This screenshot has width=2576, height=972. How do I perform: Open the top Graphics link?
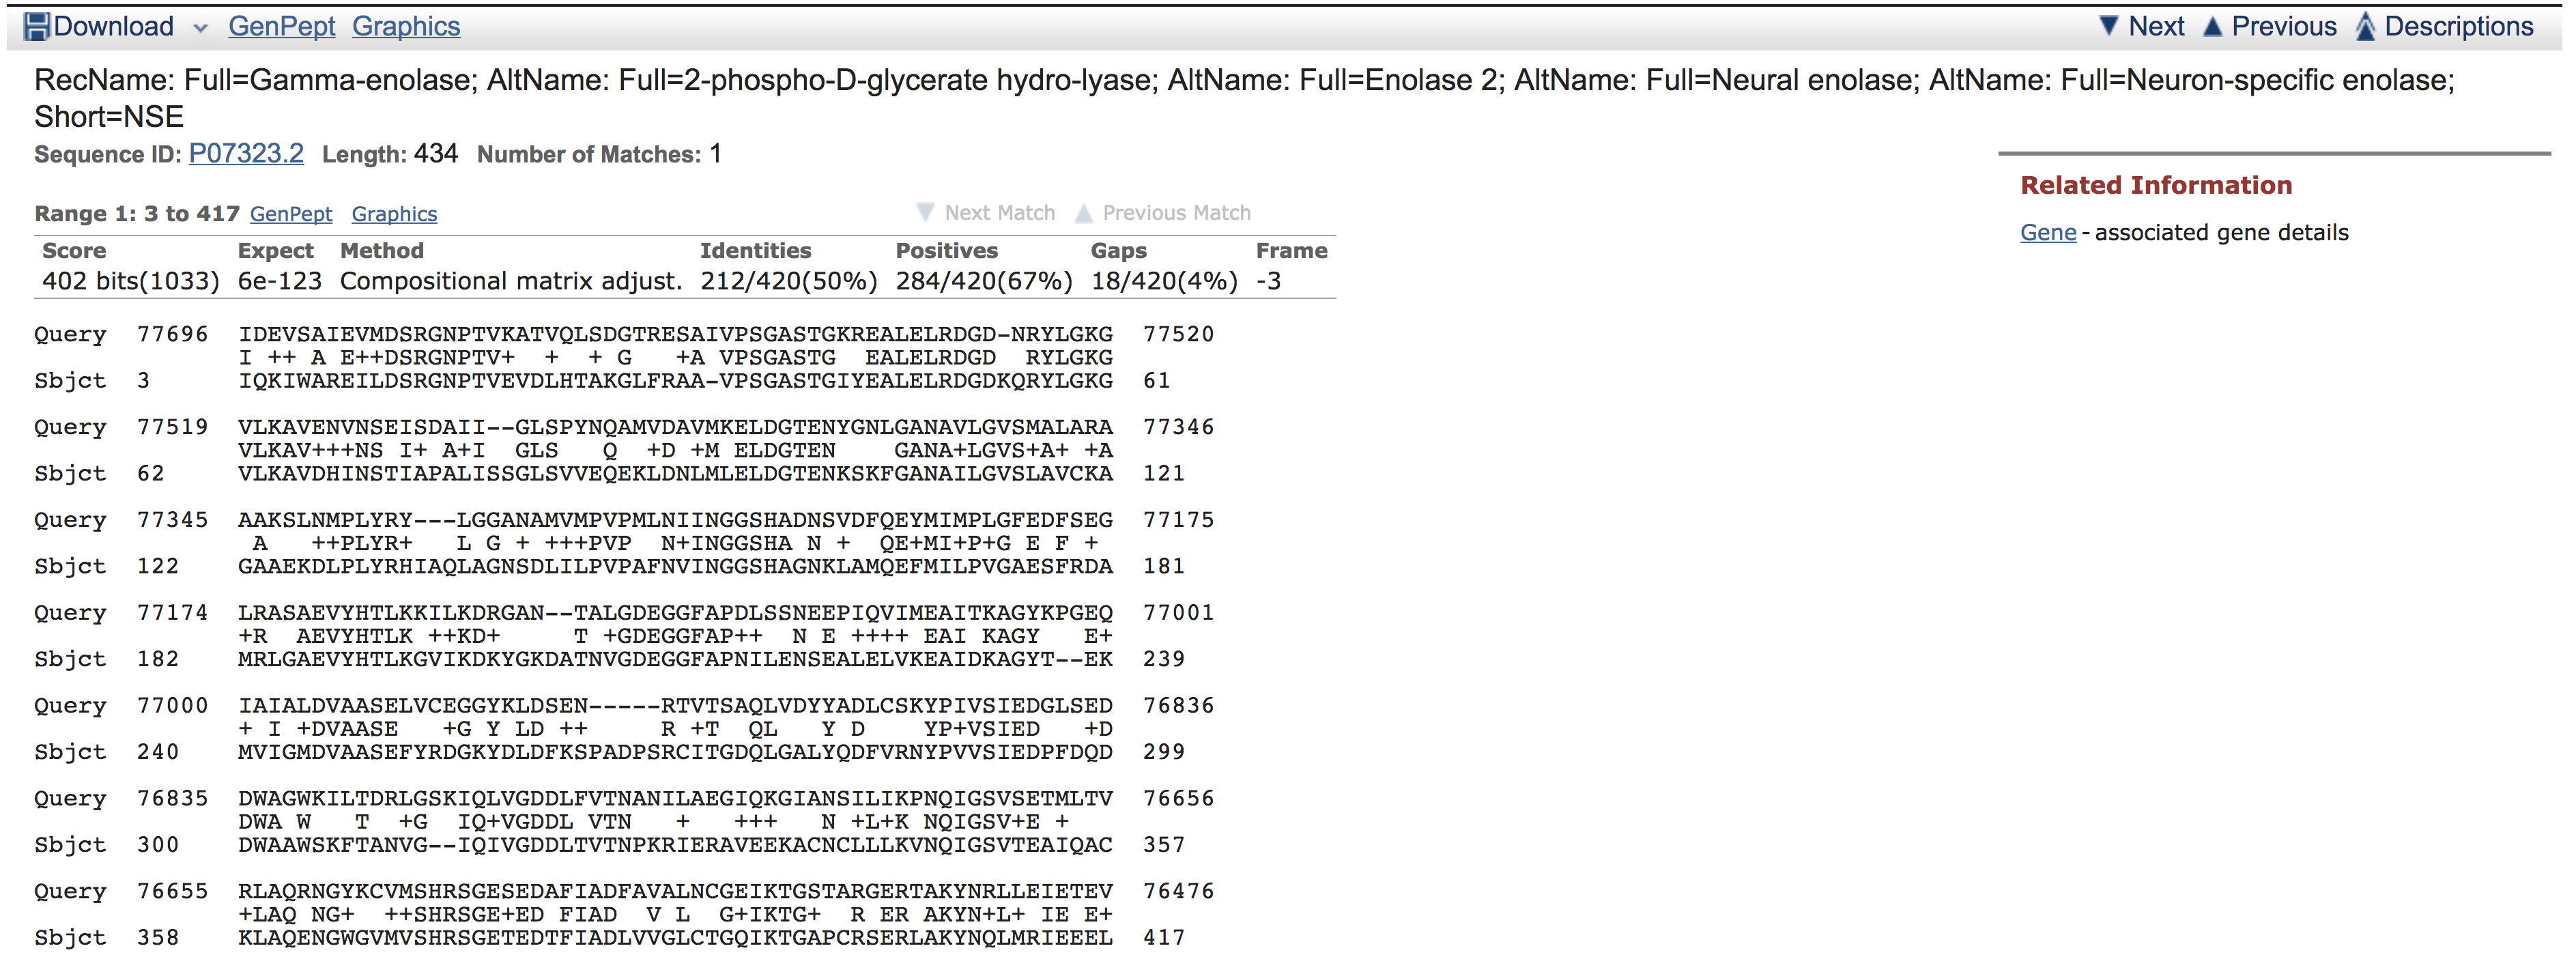pyautogui.click(x=405, y=27)
